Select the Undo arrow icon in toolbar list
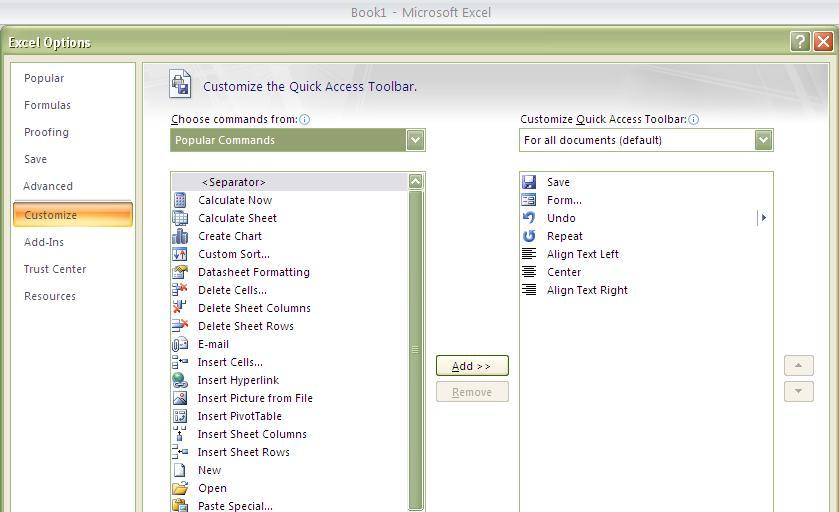The width and height of the screenshot is (839, 512). coord(529,218)
